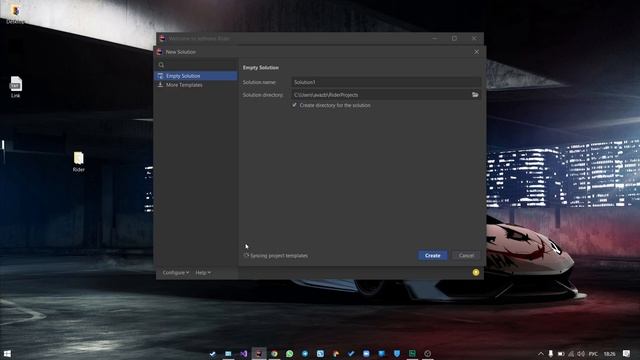This screenshot has height=360, width=640.
Task: Open the clock showing 18:26
Action: [609, 353]
